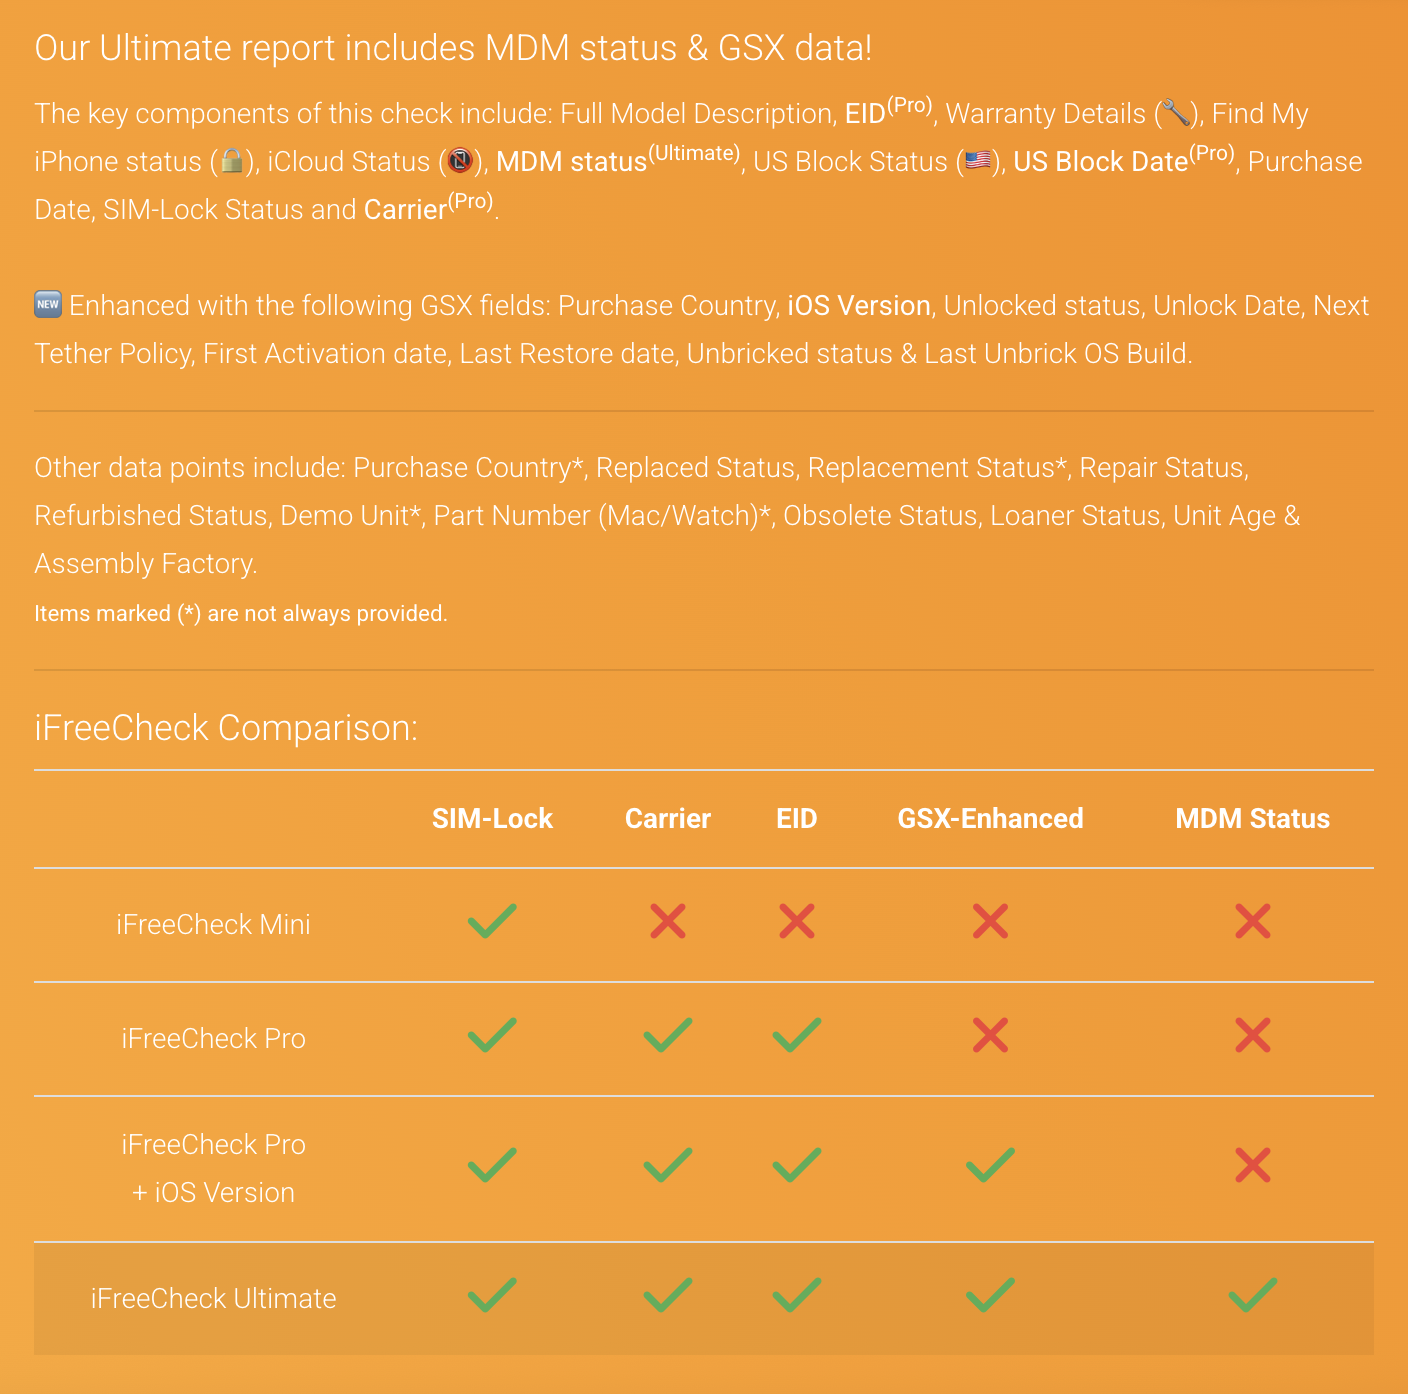Viewport: 1408px width, 1394px height.
Task: Select the iFreeCheck Mini row label
Action: point(213,924)
